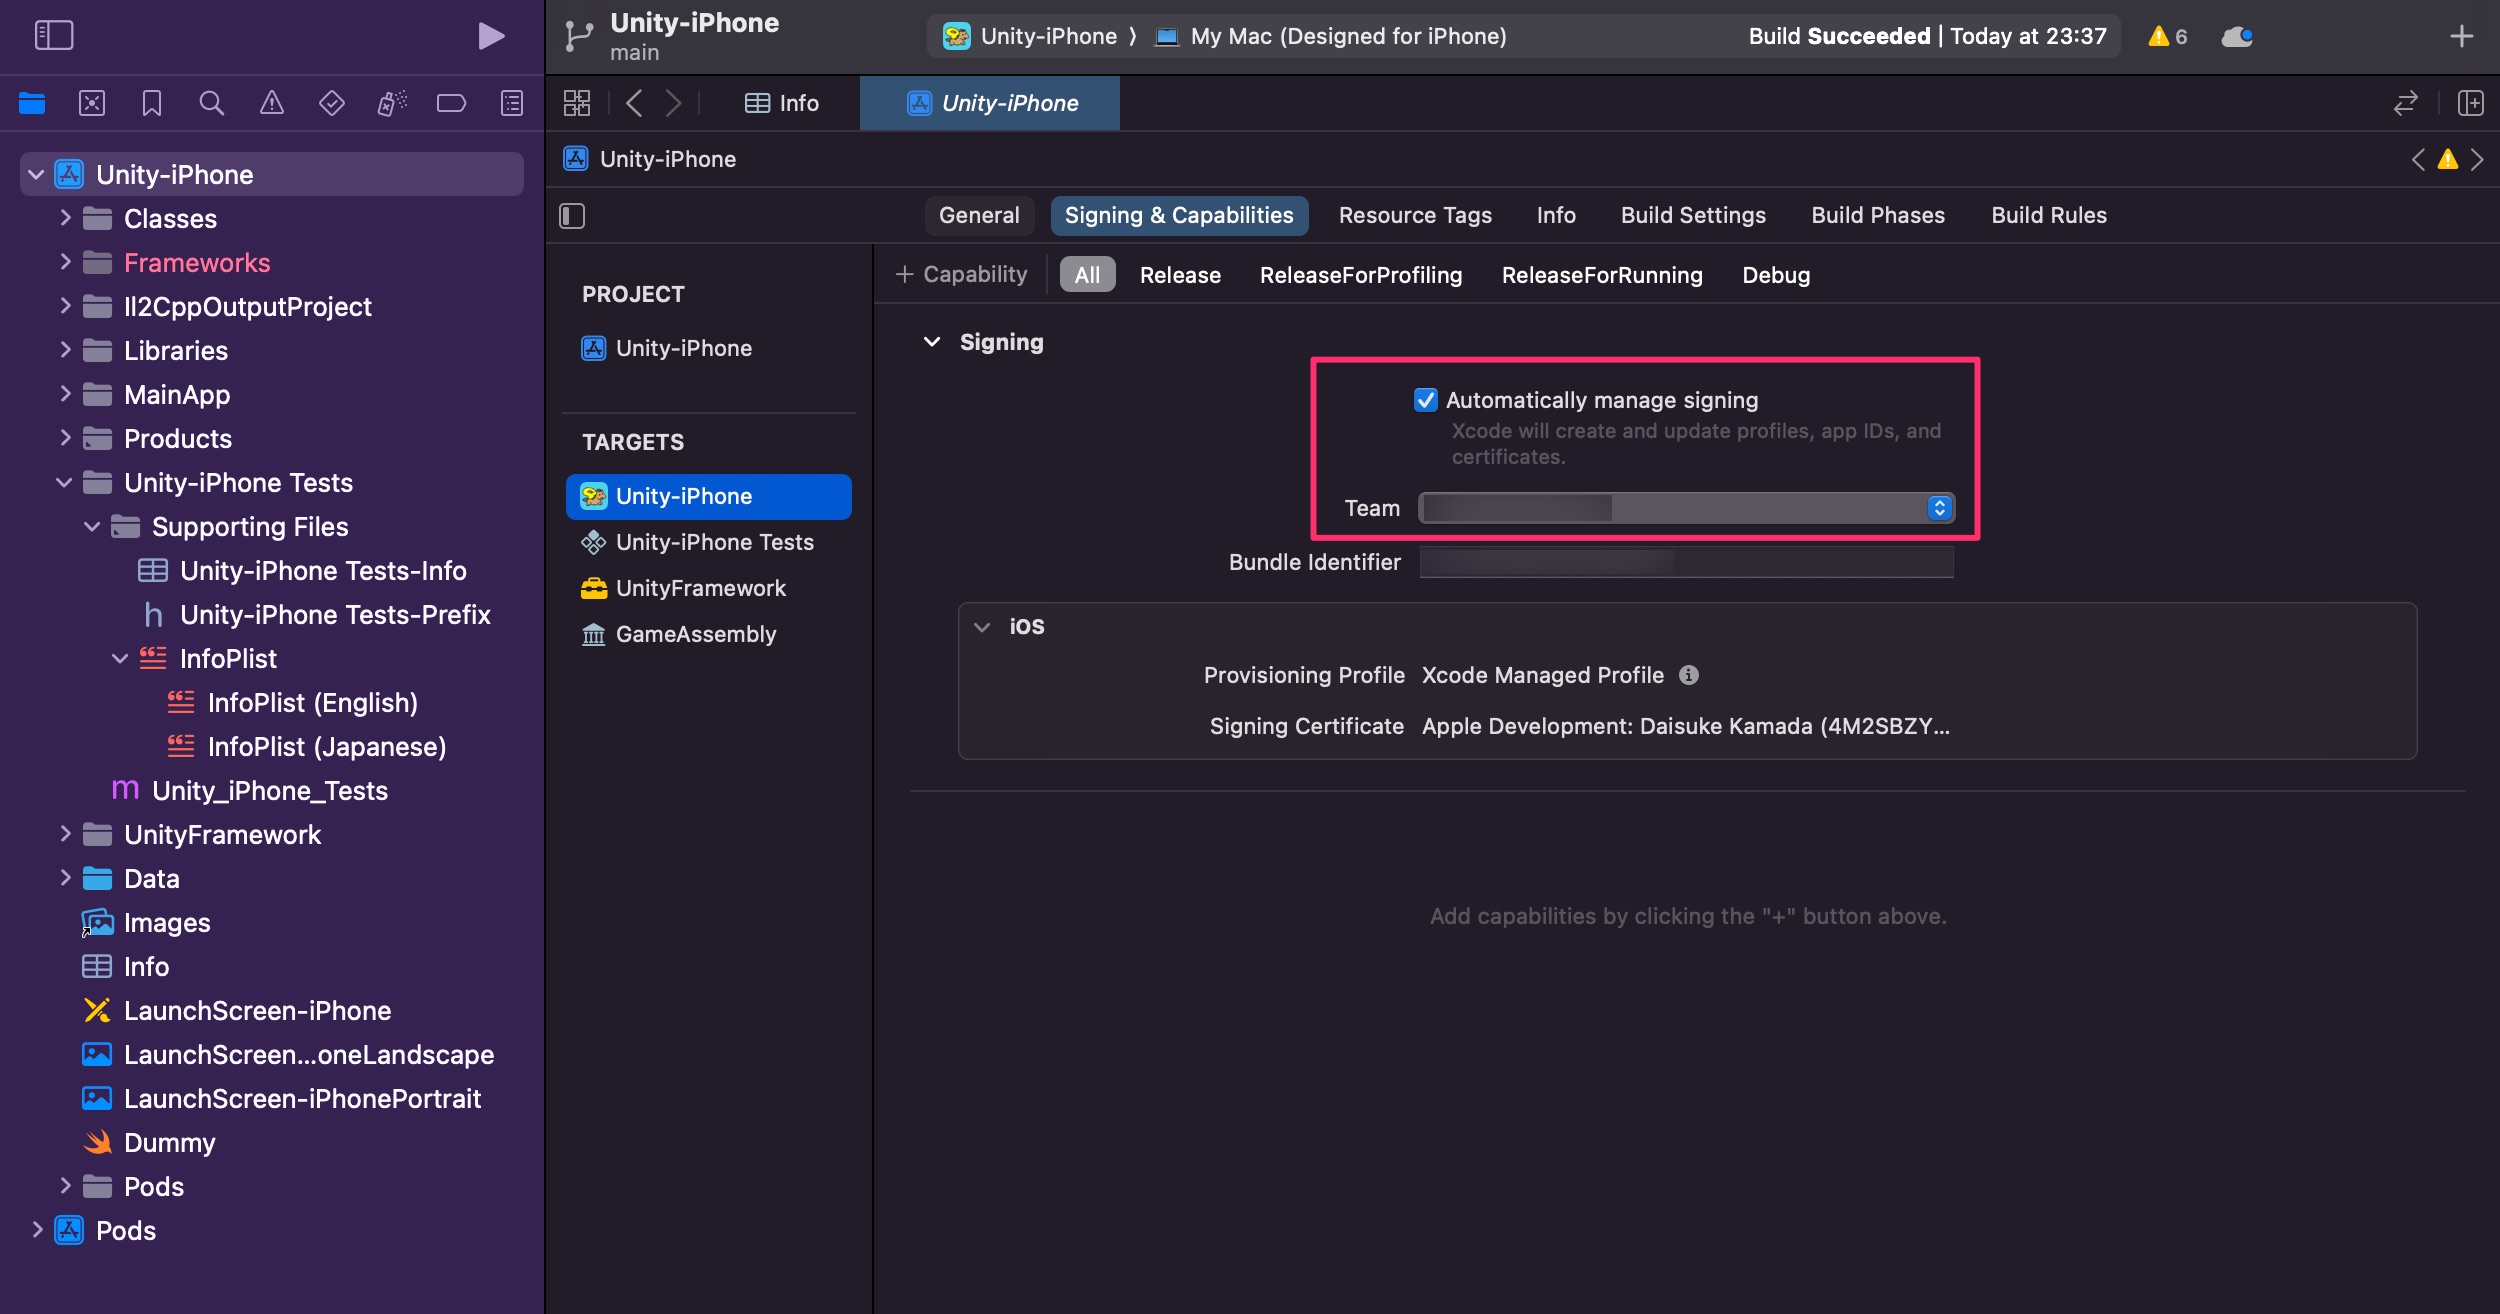Collapse the Unity-iPhone Tests folder
The image size is (2500, 1314).
click(65, 483)
